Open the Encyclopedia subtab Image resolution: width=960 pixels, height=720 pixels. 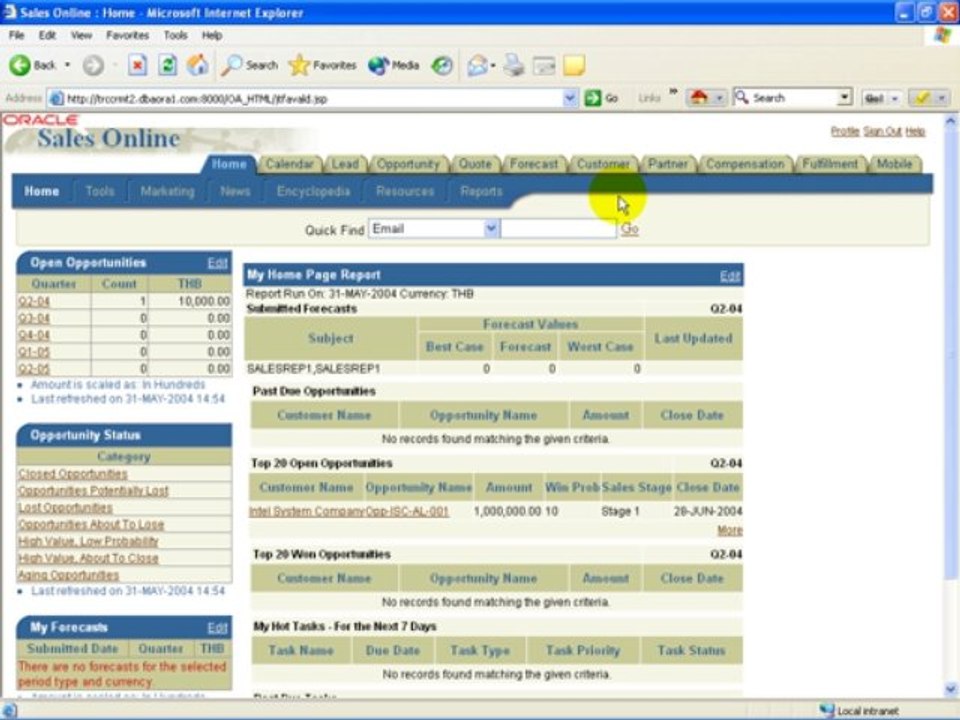313,191
